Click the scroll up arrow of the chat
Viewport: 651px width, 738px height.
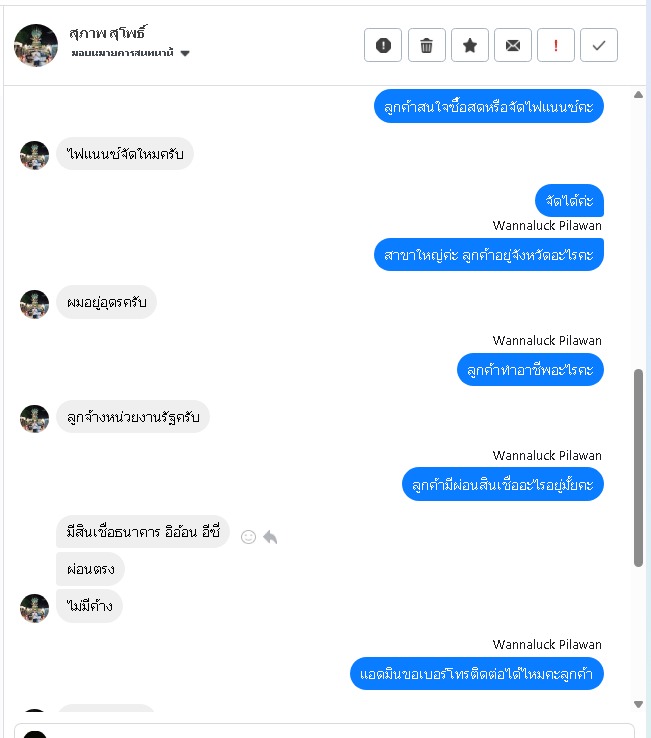click(x=638, y=95)
